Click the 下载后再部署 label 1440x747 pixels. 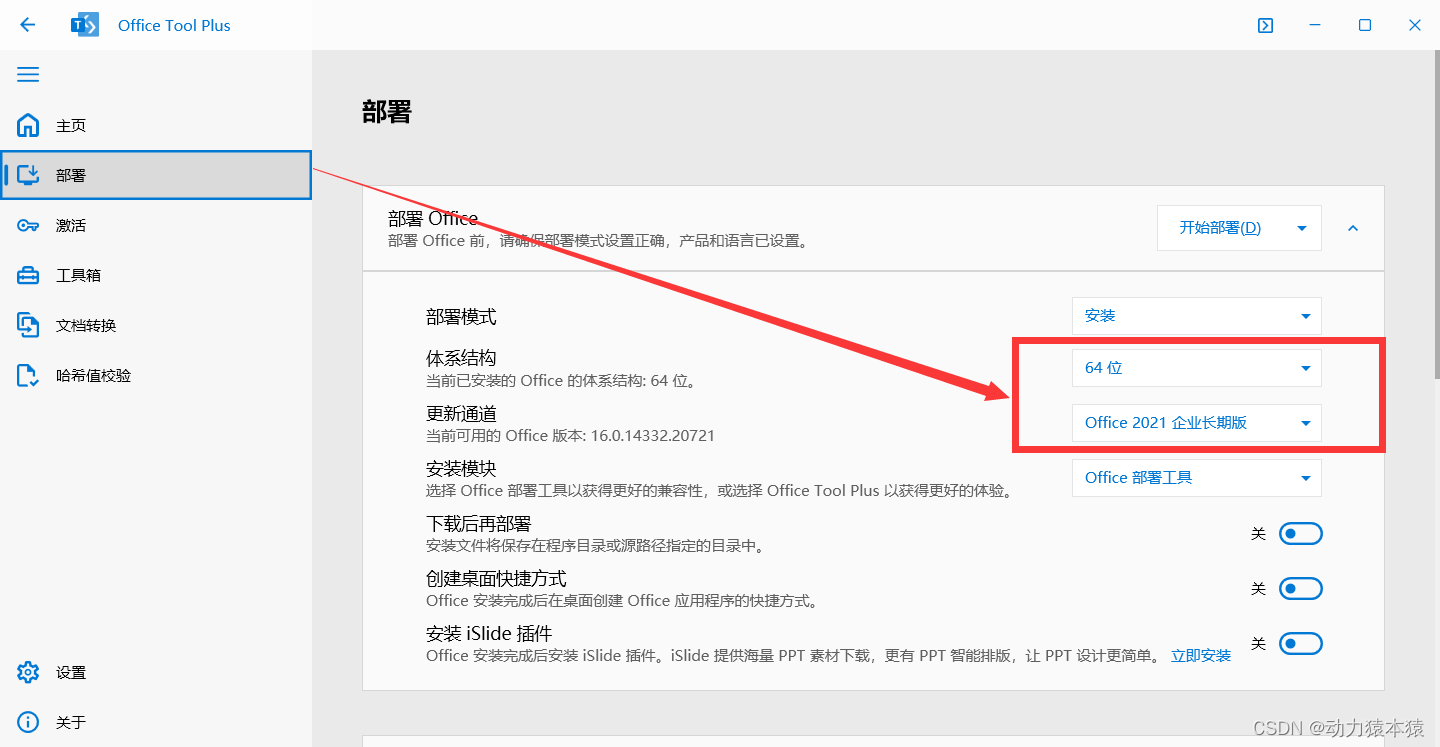click(x=478, y=523)
